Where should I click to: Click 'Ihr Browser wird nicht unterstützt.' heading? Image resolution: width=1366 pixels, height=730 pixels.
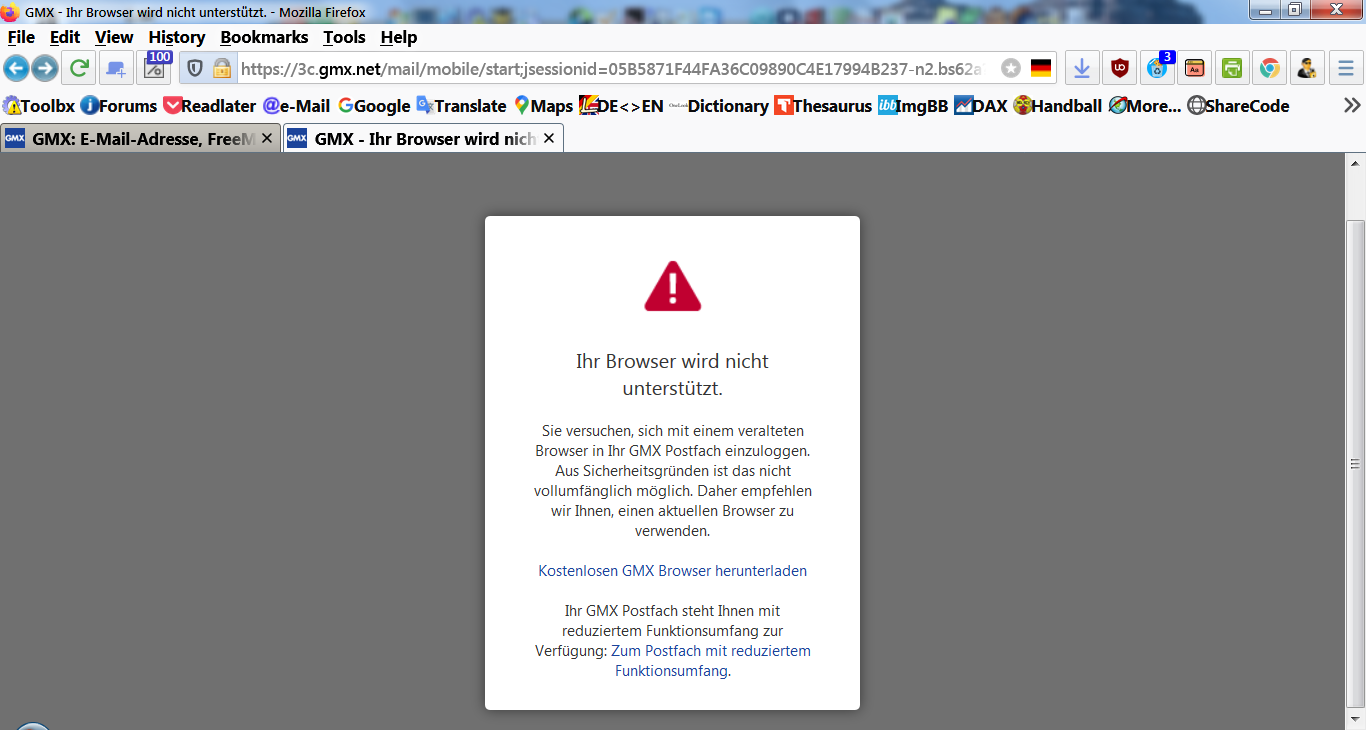[x=673, y=374]
